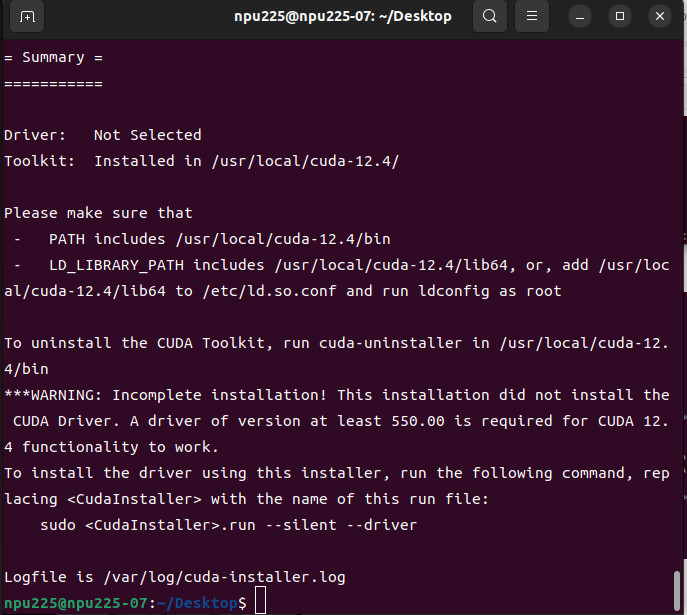This screenshot has height=615, width=687.
Task: Open a new terminal tab
Action: click(27, 17)
